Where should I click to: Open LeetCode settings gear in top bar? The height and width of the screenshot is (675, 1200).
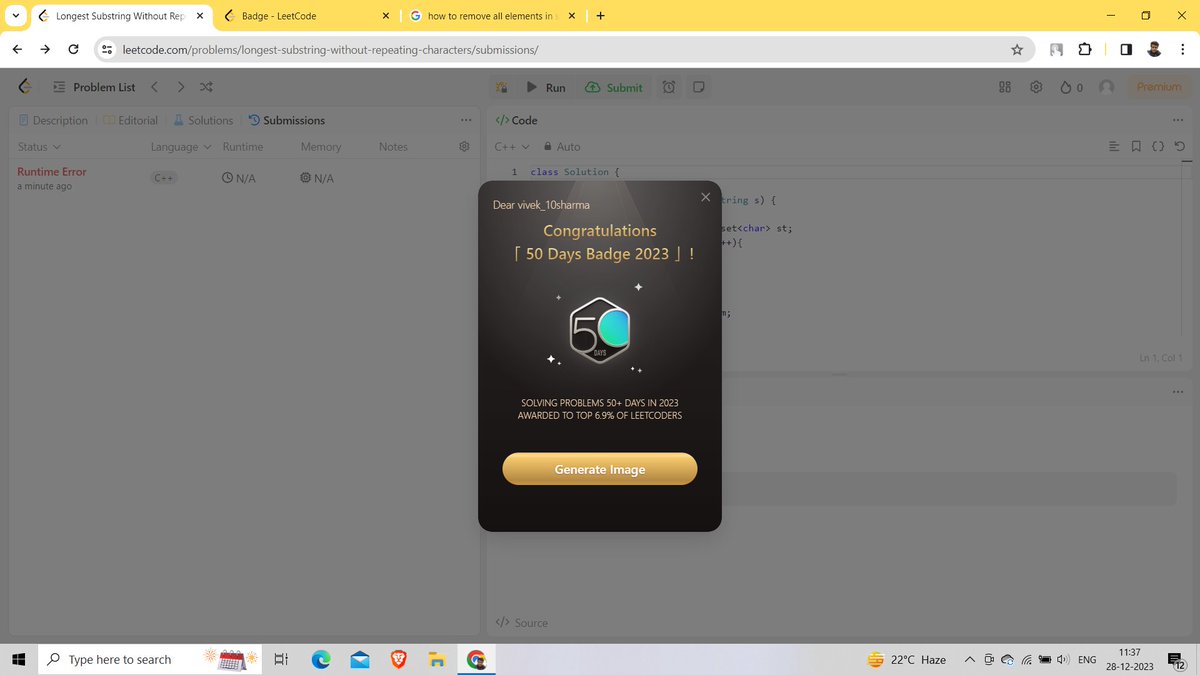coord(1037,87)
